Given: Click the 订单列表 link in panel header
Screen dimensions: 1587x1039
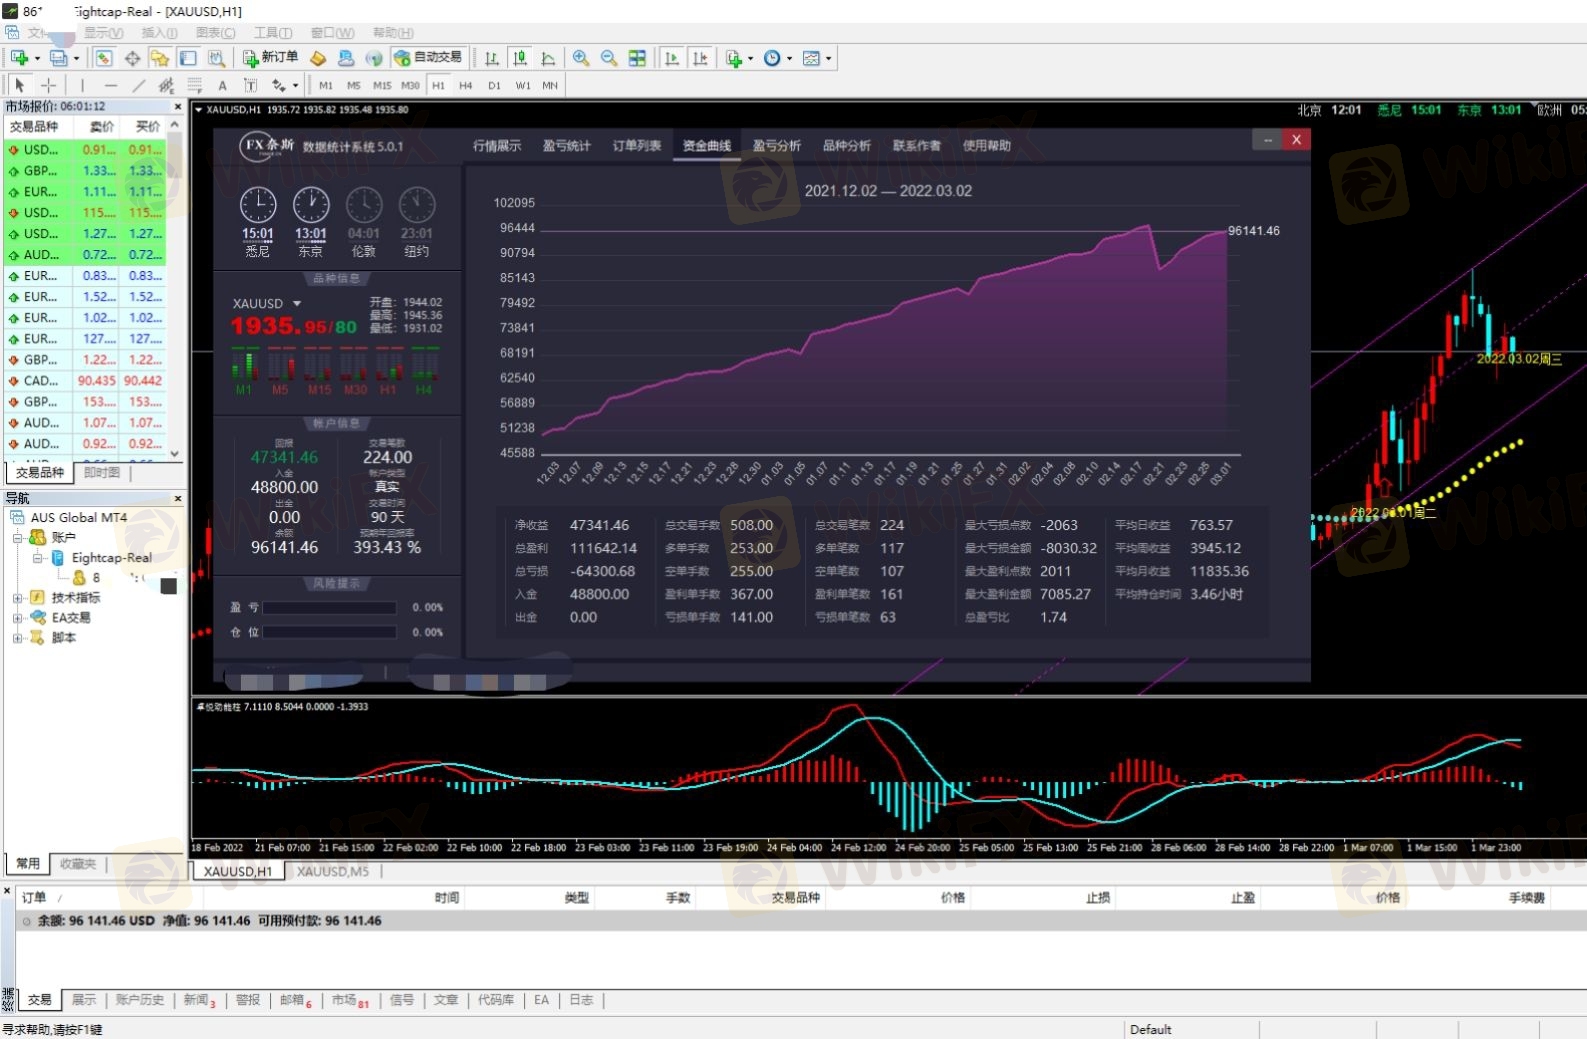Looking at the screenshot, I should coord(636,146).
